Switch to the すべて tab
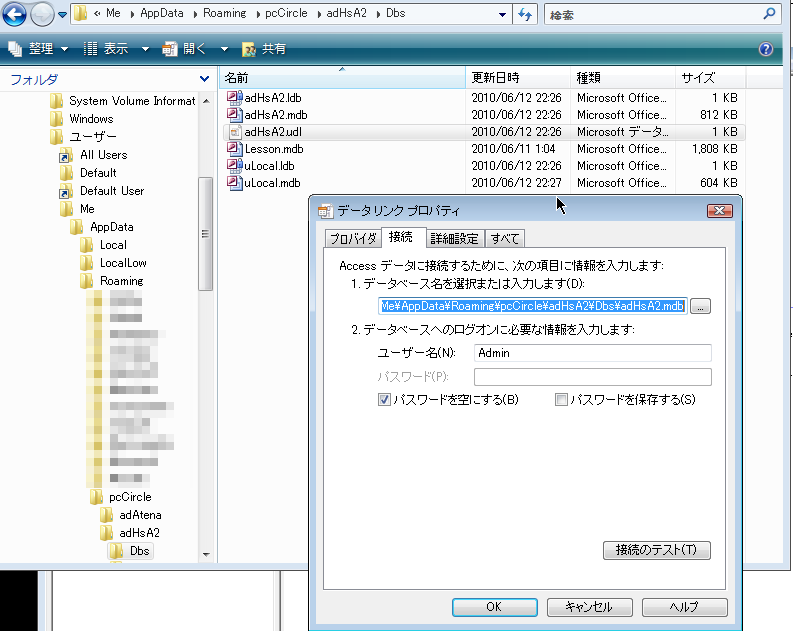The image size is (793, 631). (505, 239)
